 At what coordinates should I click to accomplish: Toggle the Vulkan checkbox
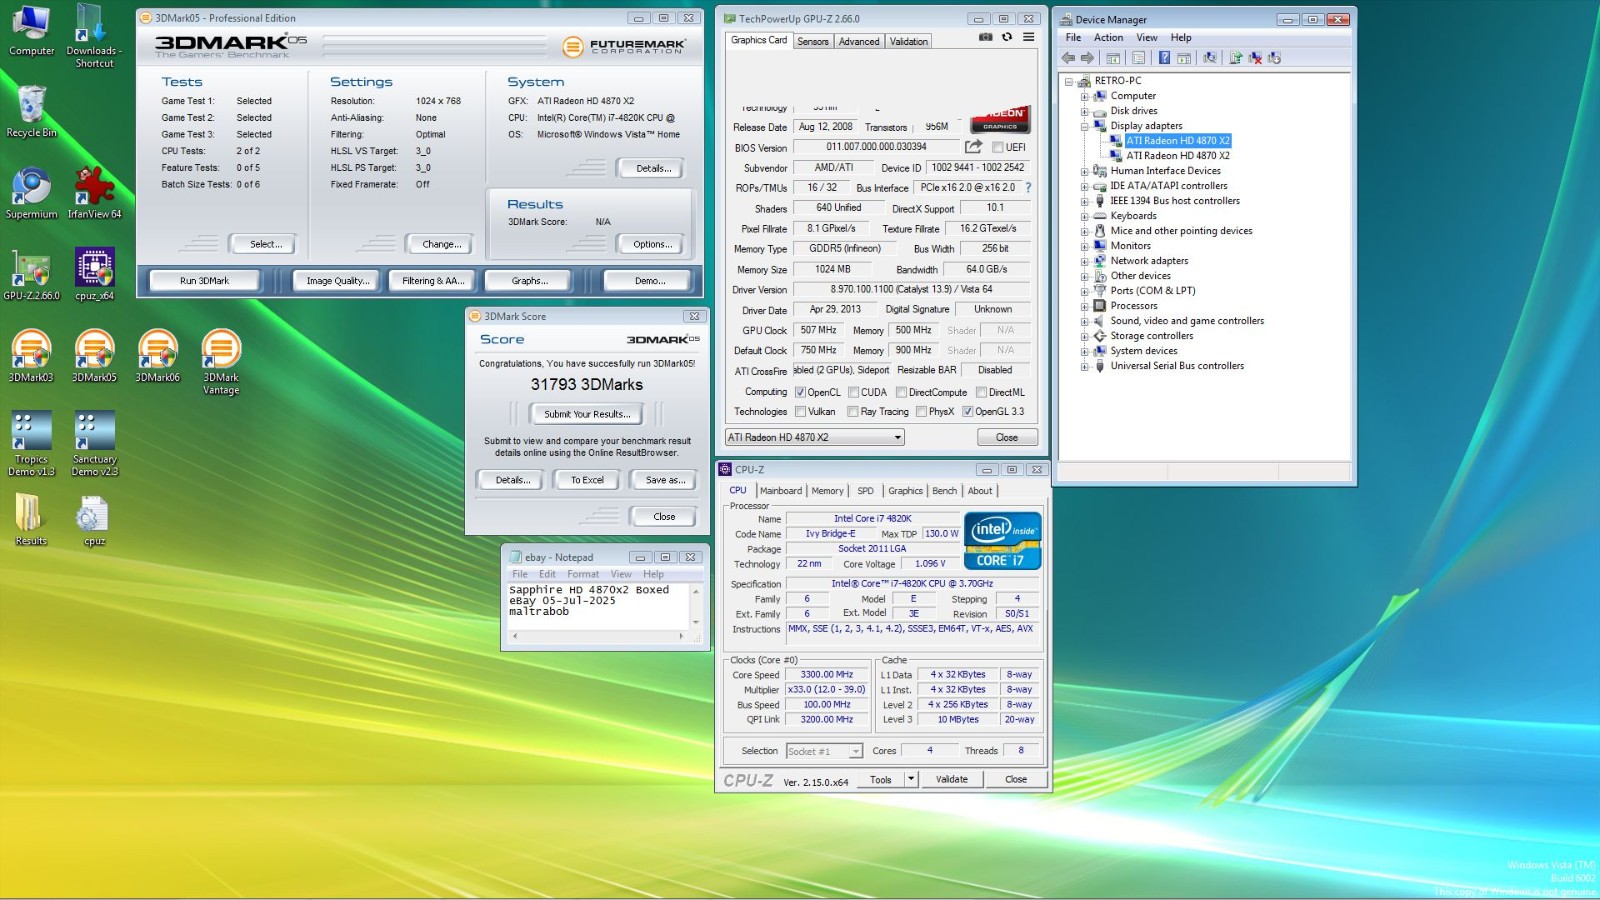pyautogui.click(x=800, y=411)
